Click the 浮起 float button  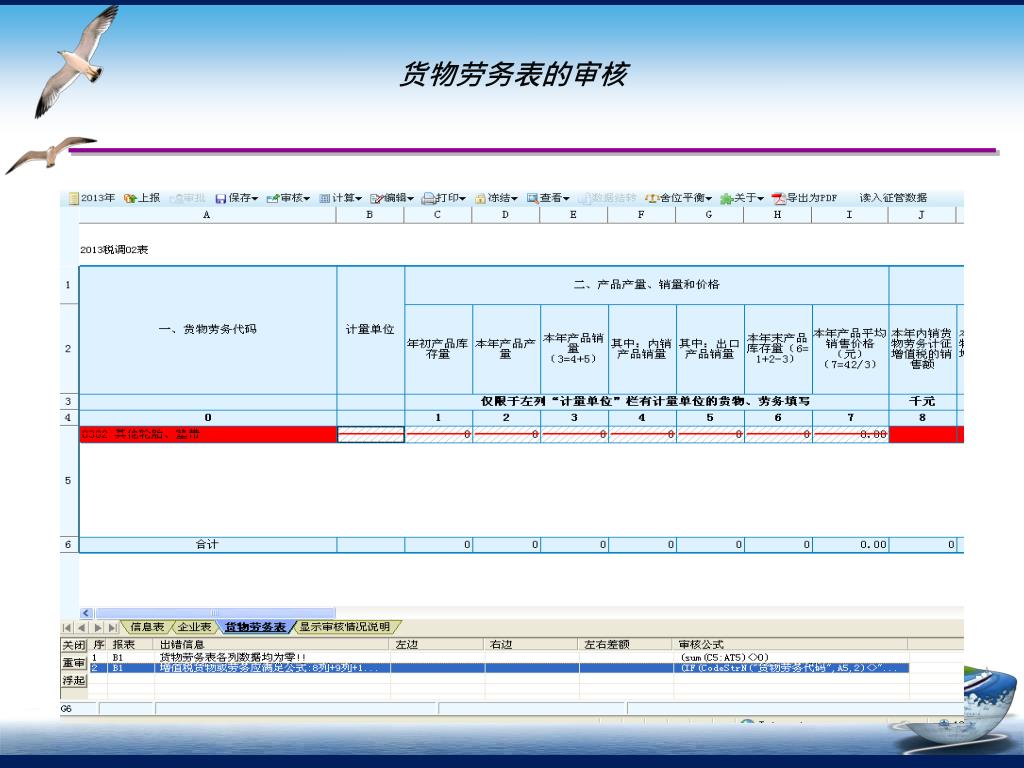[x=74, y=680]
